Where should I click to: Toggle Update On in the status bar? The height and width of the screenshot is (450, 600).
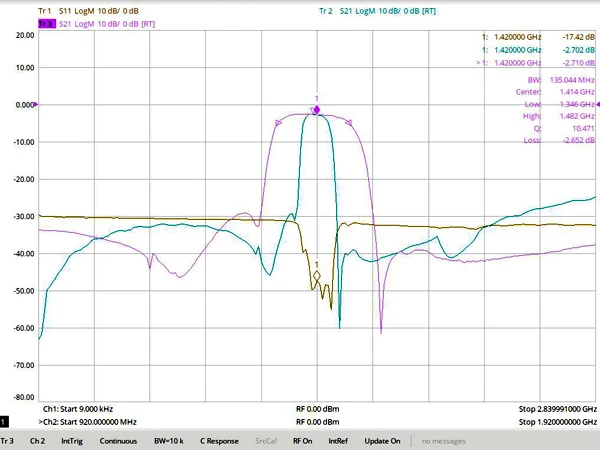(382, 441)
